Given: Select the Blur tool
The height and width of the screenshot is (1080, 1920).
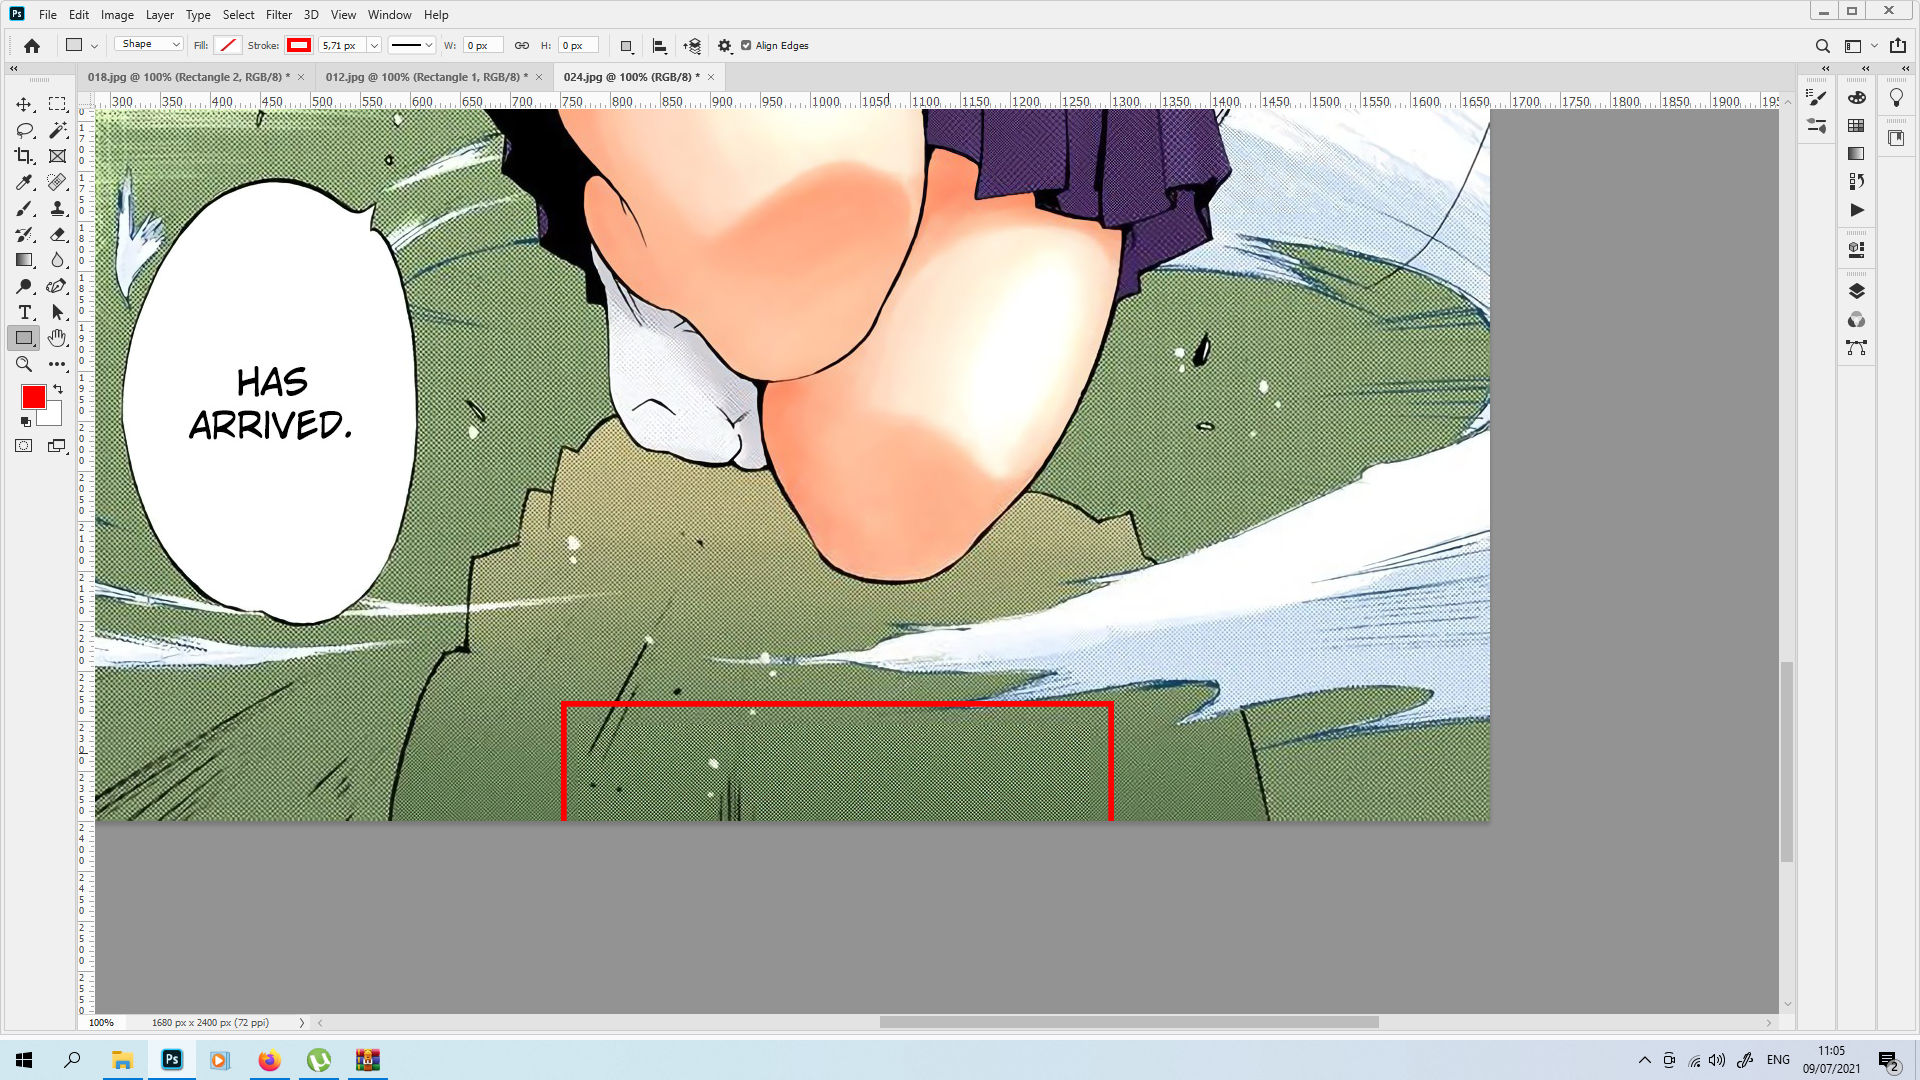Looking at the screenshot, I should [x=57, y=260].
